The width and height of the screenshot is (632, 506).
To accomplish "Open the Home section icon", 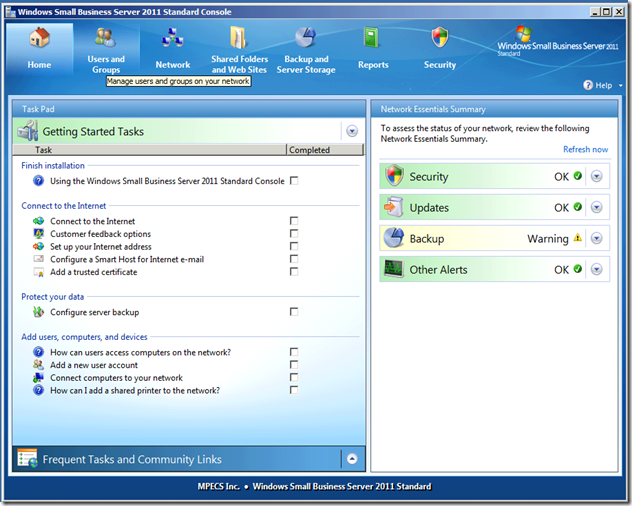I will [x=39, y=40].
